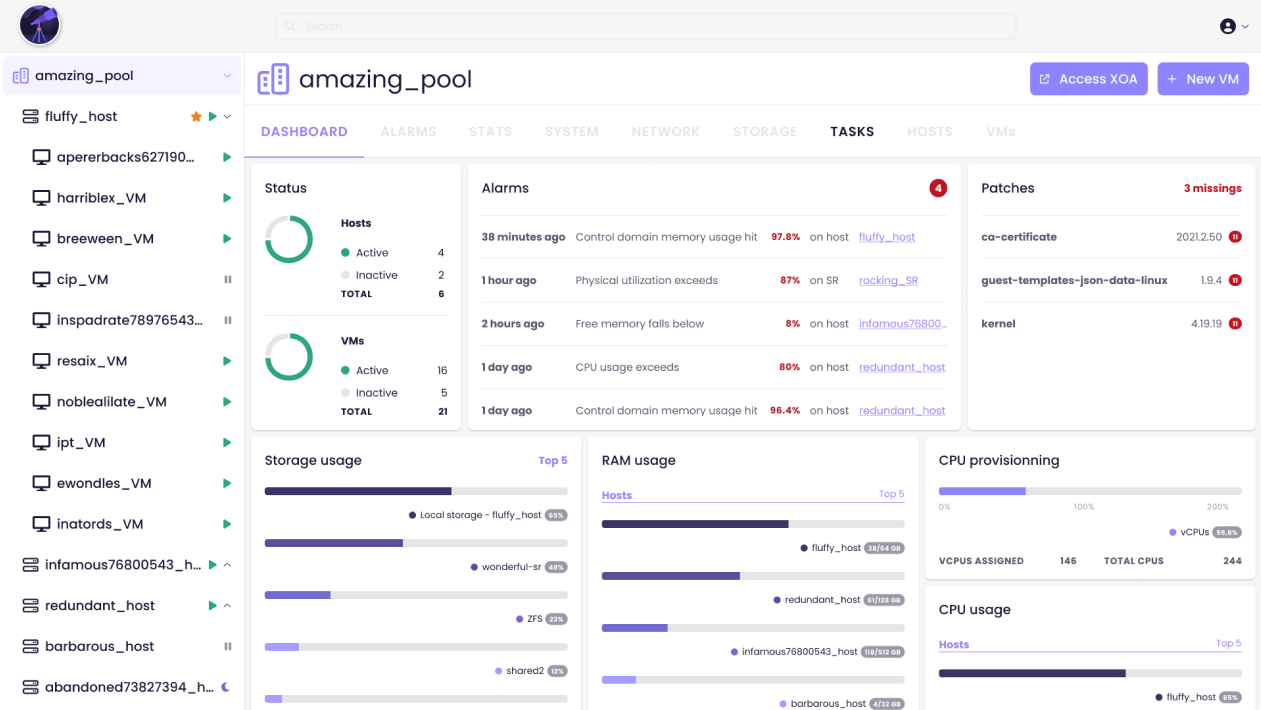Click the paused status icon on cip_VM
Viewport: 1261px width, 710px height.
(x=227, y=280)
